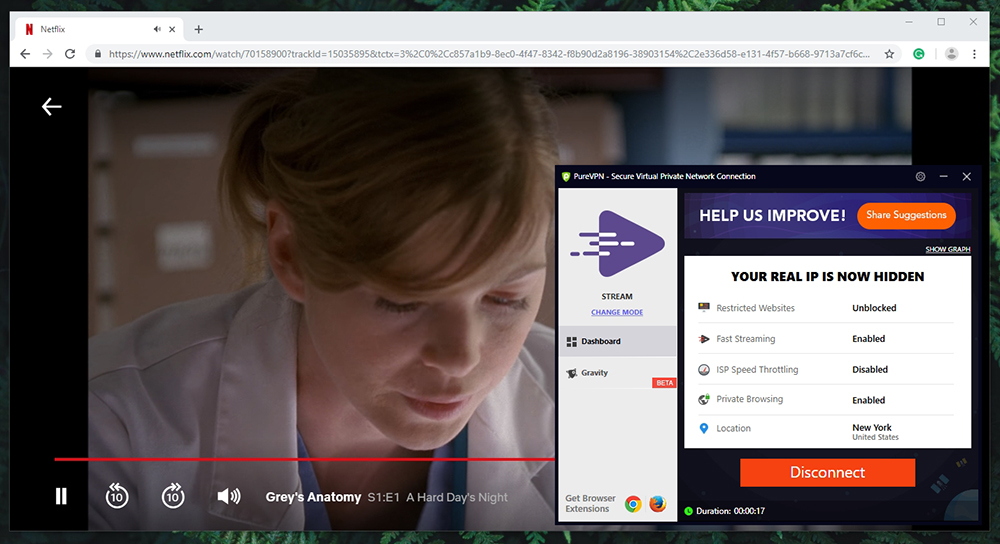Click the Restricted Websites row icon
This screenshot has height=544, width=1000.
(x=704, y=307)
